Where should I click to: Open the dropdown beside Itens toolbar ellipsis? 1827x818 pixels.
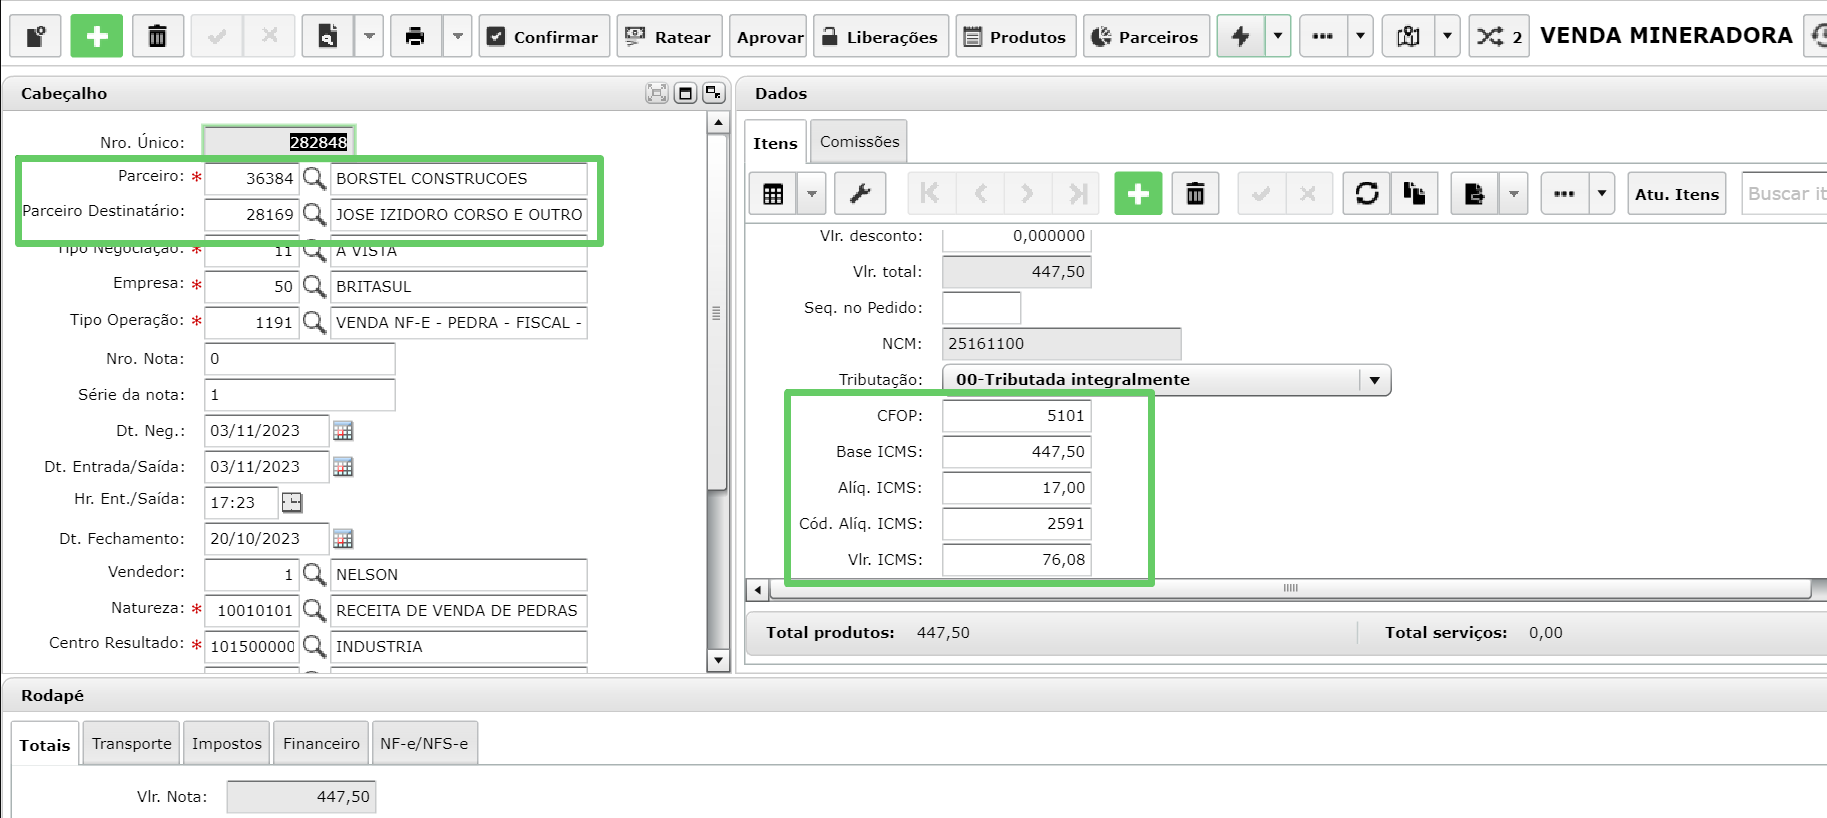(1602, 194)
